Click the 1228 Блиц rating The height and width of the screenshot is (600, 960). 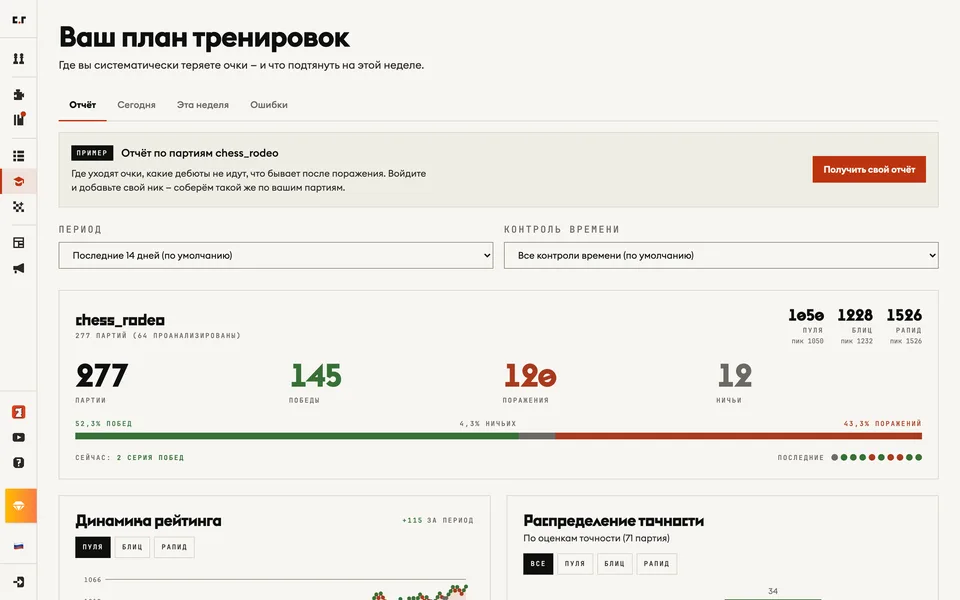pyautogui.click(x=855, y=315)
